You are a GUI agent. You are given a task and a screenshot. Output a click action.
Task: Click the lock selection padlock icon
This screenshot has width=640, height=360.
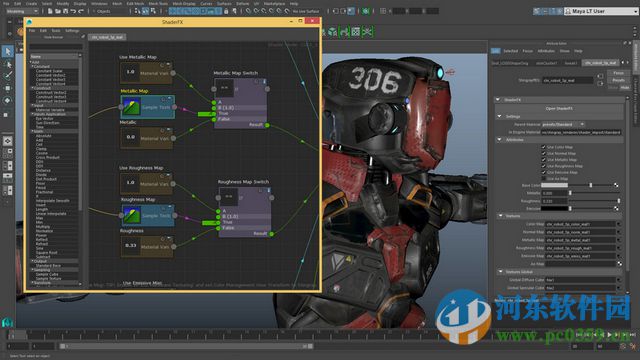tap(226, 11)
